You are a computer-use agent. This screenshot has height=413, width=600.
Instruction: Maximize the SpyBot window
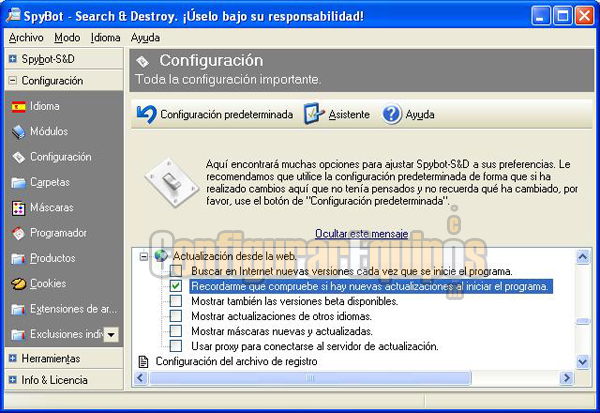point(563,16)
